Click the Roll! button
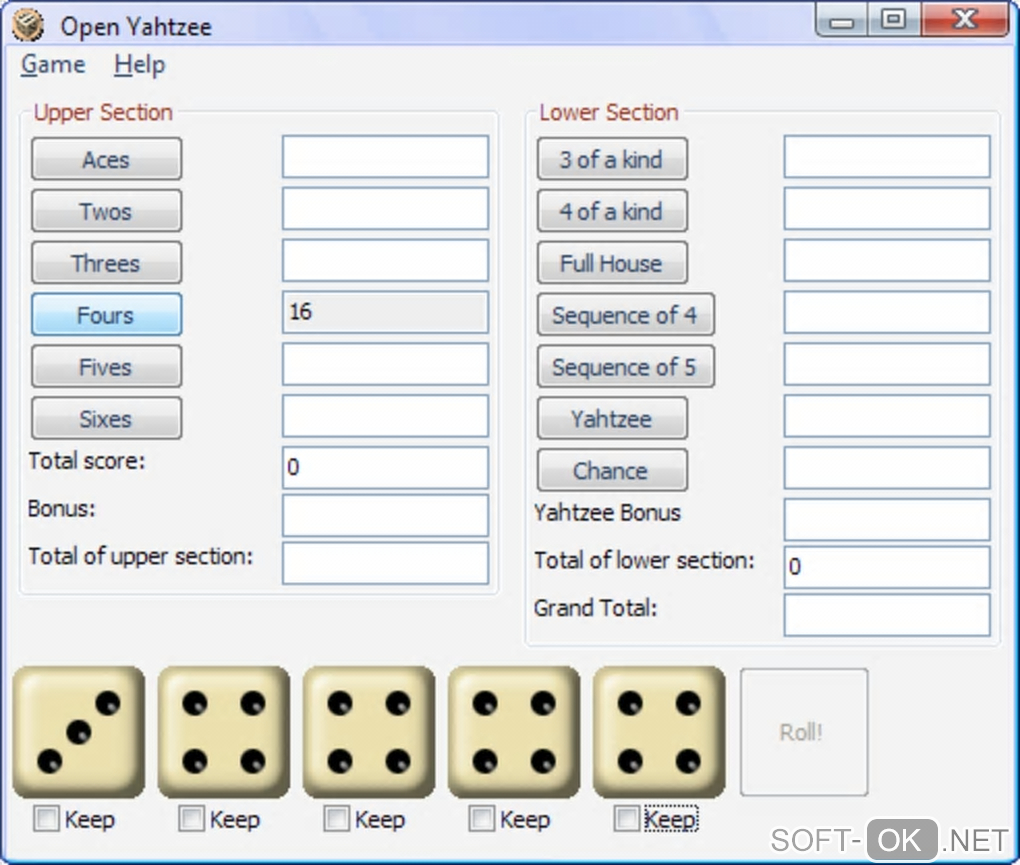Image resolution: width=1020 pixels, height=865 pixels. (804, 732)
